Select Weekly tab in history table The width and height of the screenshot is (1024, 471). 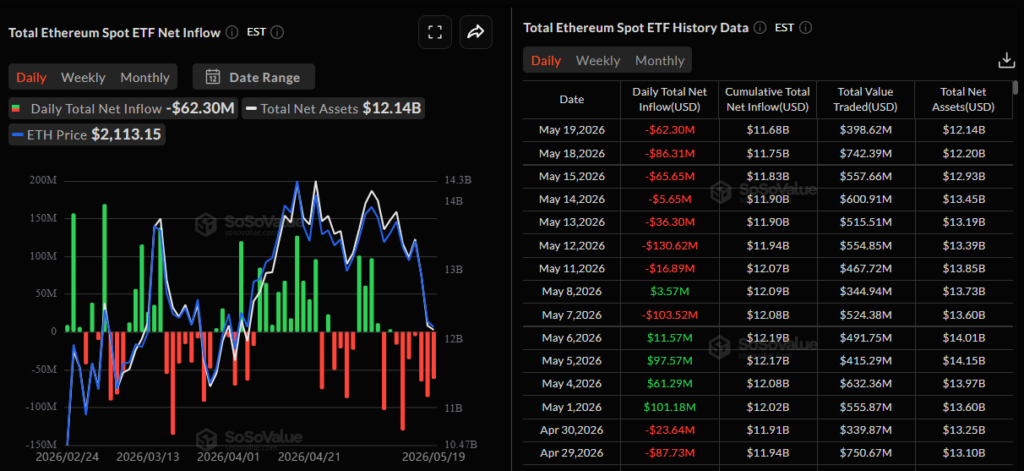[598, 61]
